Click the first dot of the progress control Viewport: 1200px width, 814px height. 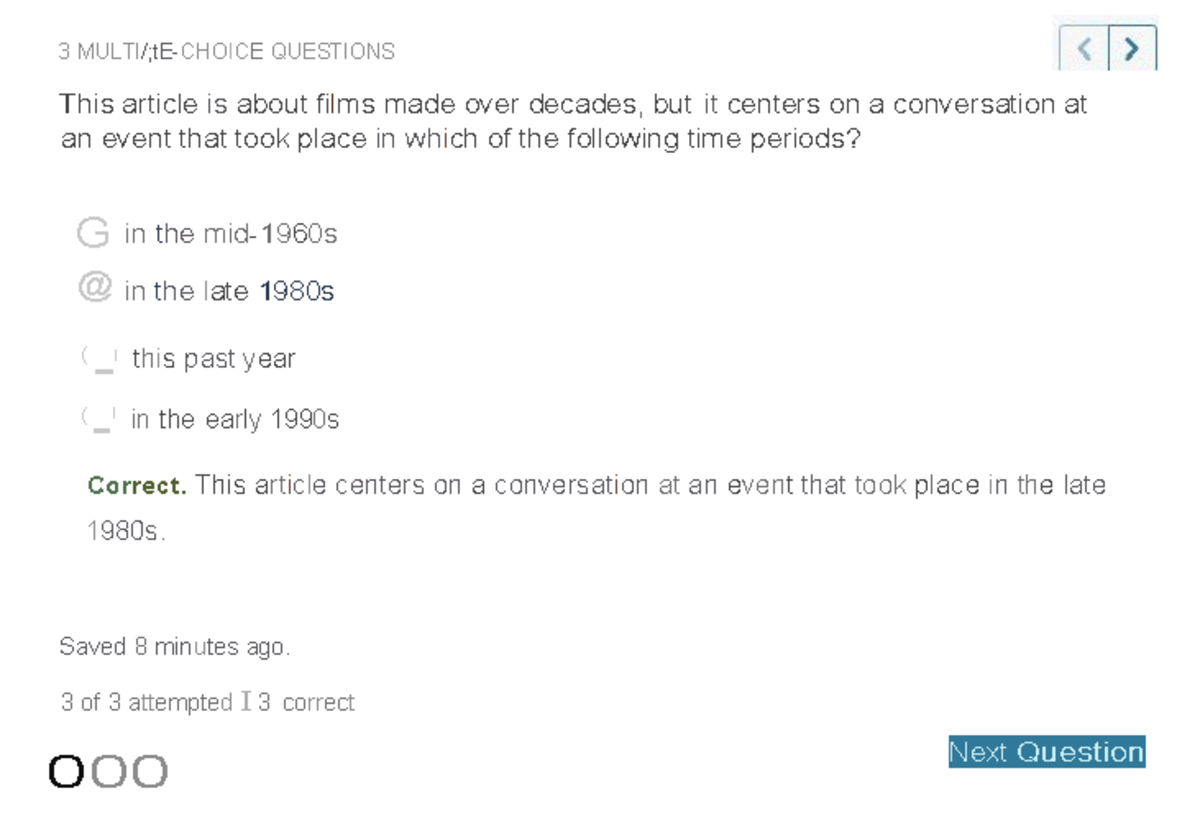(66, 770)
